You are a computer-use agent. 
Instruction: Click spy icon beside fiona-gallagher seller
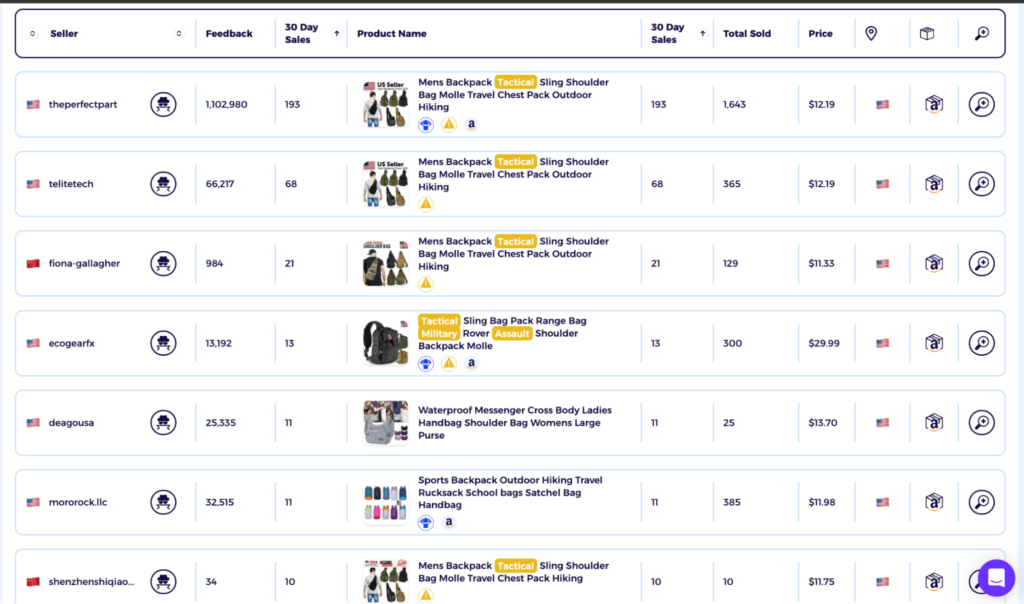coord(163,263)
